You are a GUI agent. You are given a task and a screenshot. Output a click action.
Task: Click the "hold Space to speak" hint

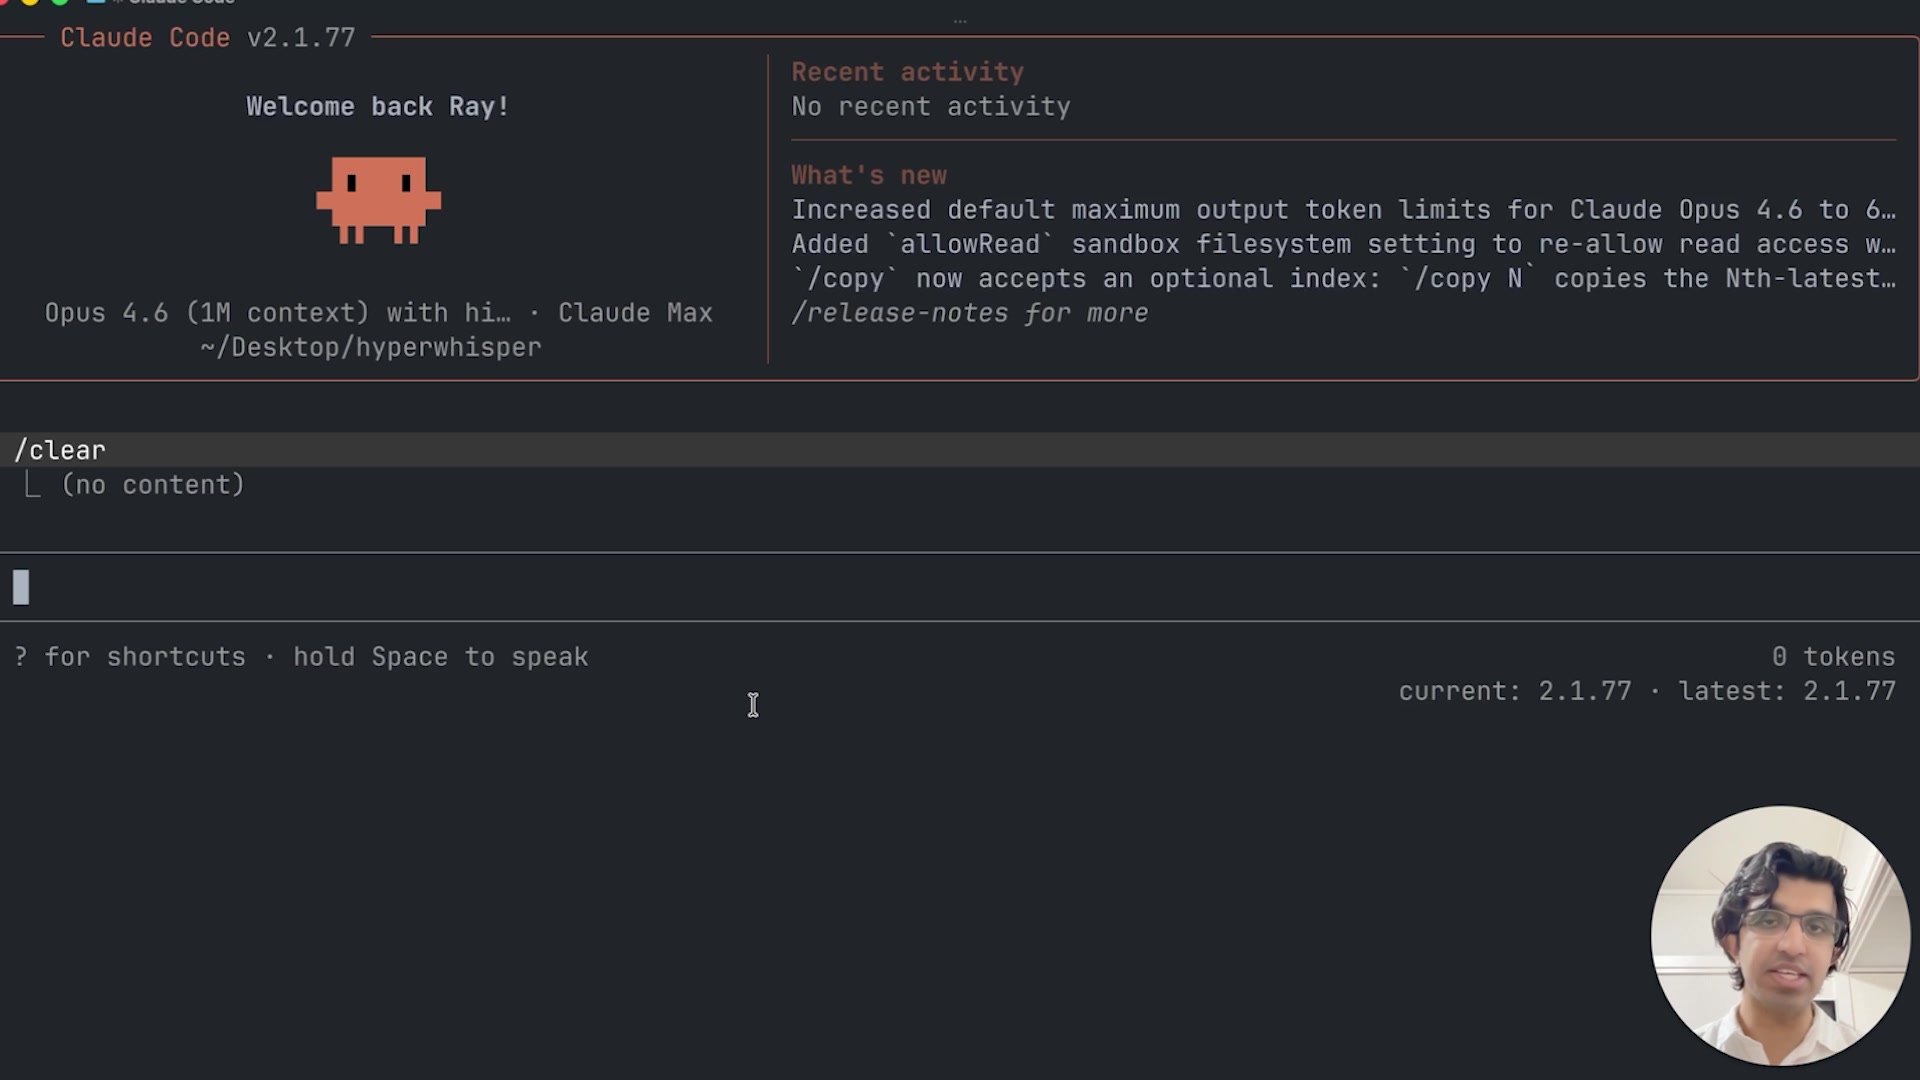pyautogui.click(x=440, y=657)
